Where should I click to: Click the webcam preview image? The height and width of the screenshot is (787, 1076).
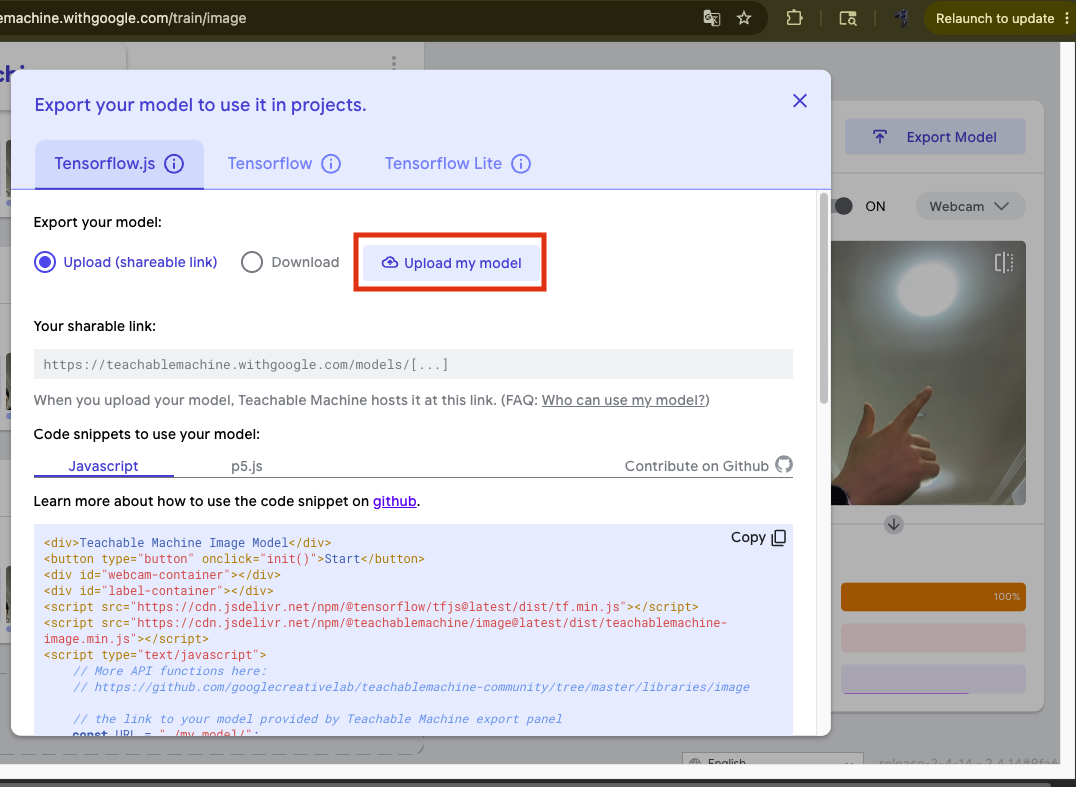[x=928, y=373]
